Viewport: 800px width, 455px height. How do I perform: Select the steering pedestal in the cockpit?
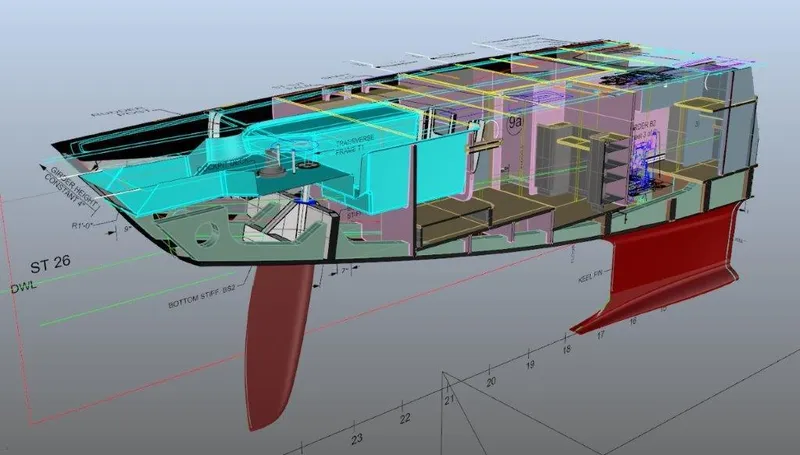point(273,164)
